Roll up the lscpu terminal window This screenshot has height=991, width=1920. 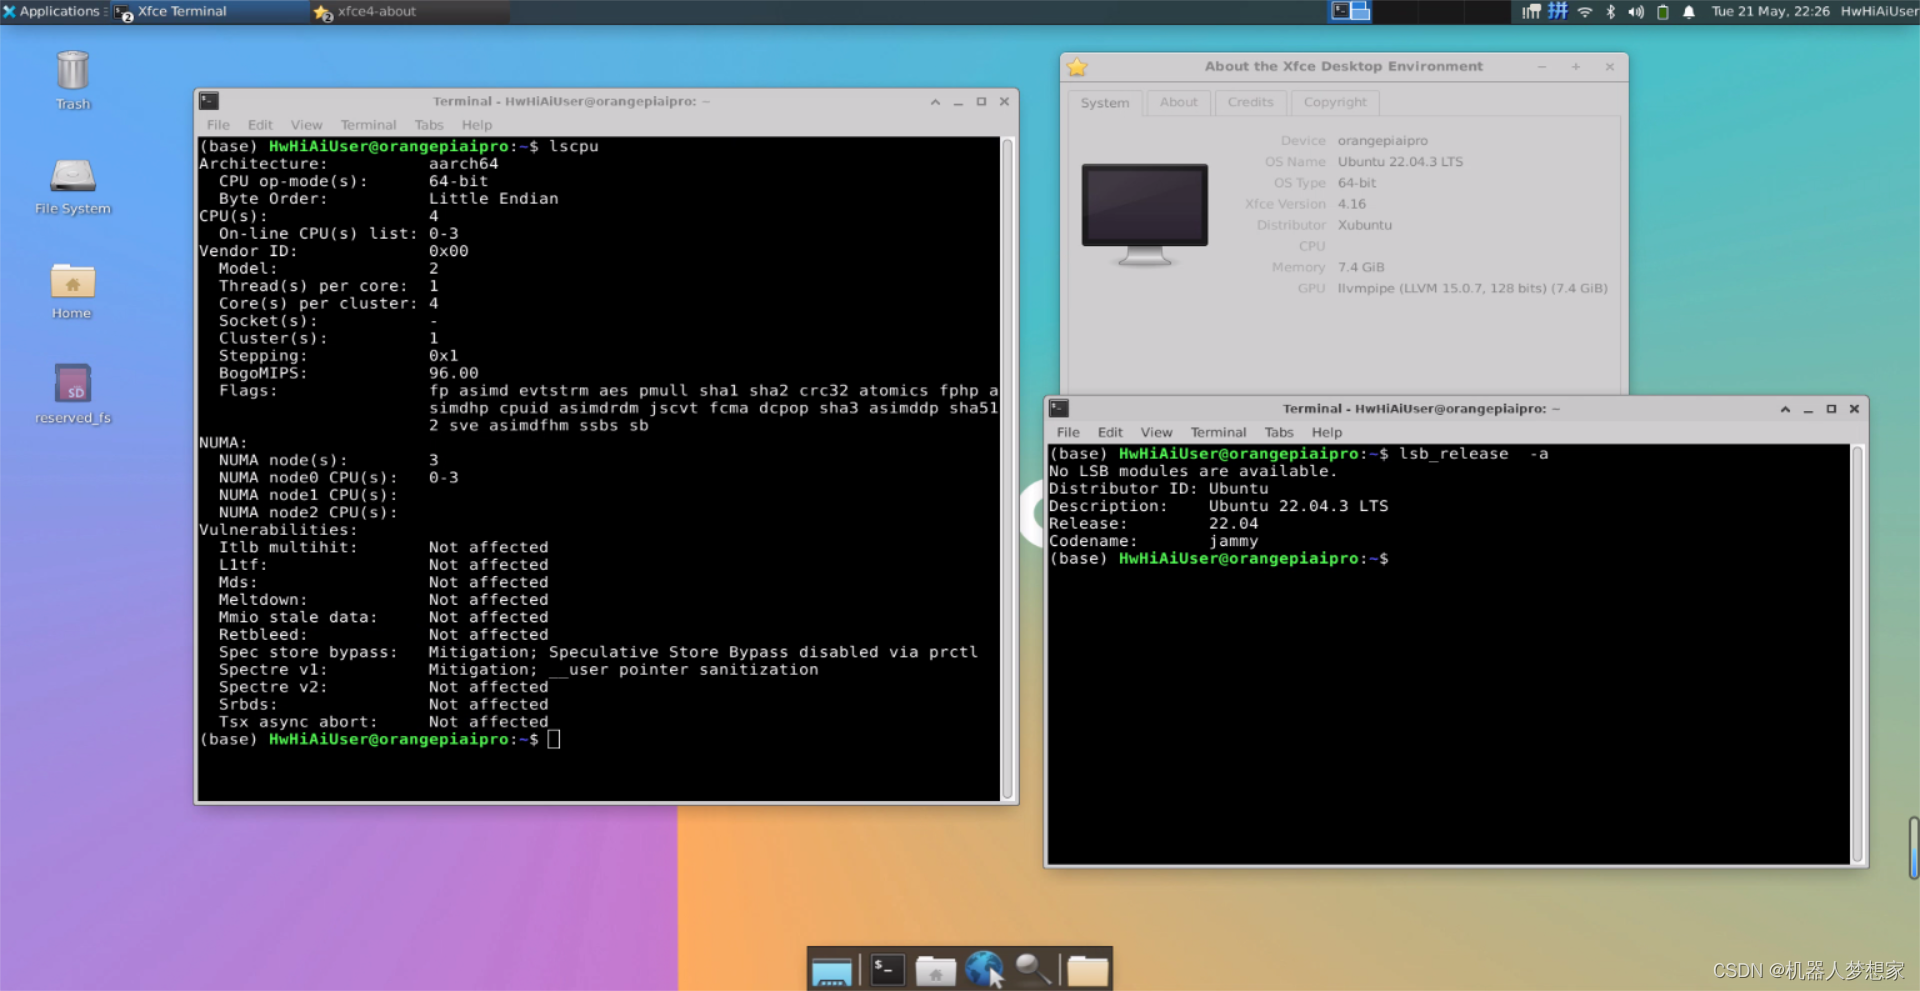click(935, 101)
